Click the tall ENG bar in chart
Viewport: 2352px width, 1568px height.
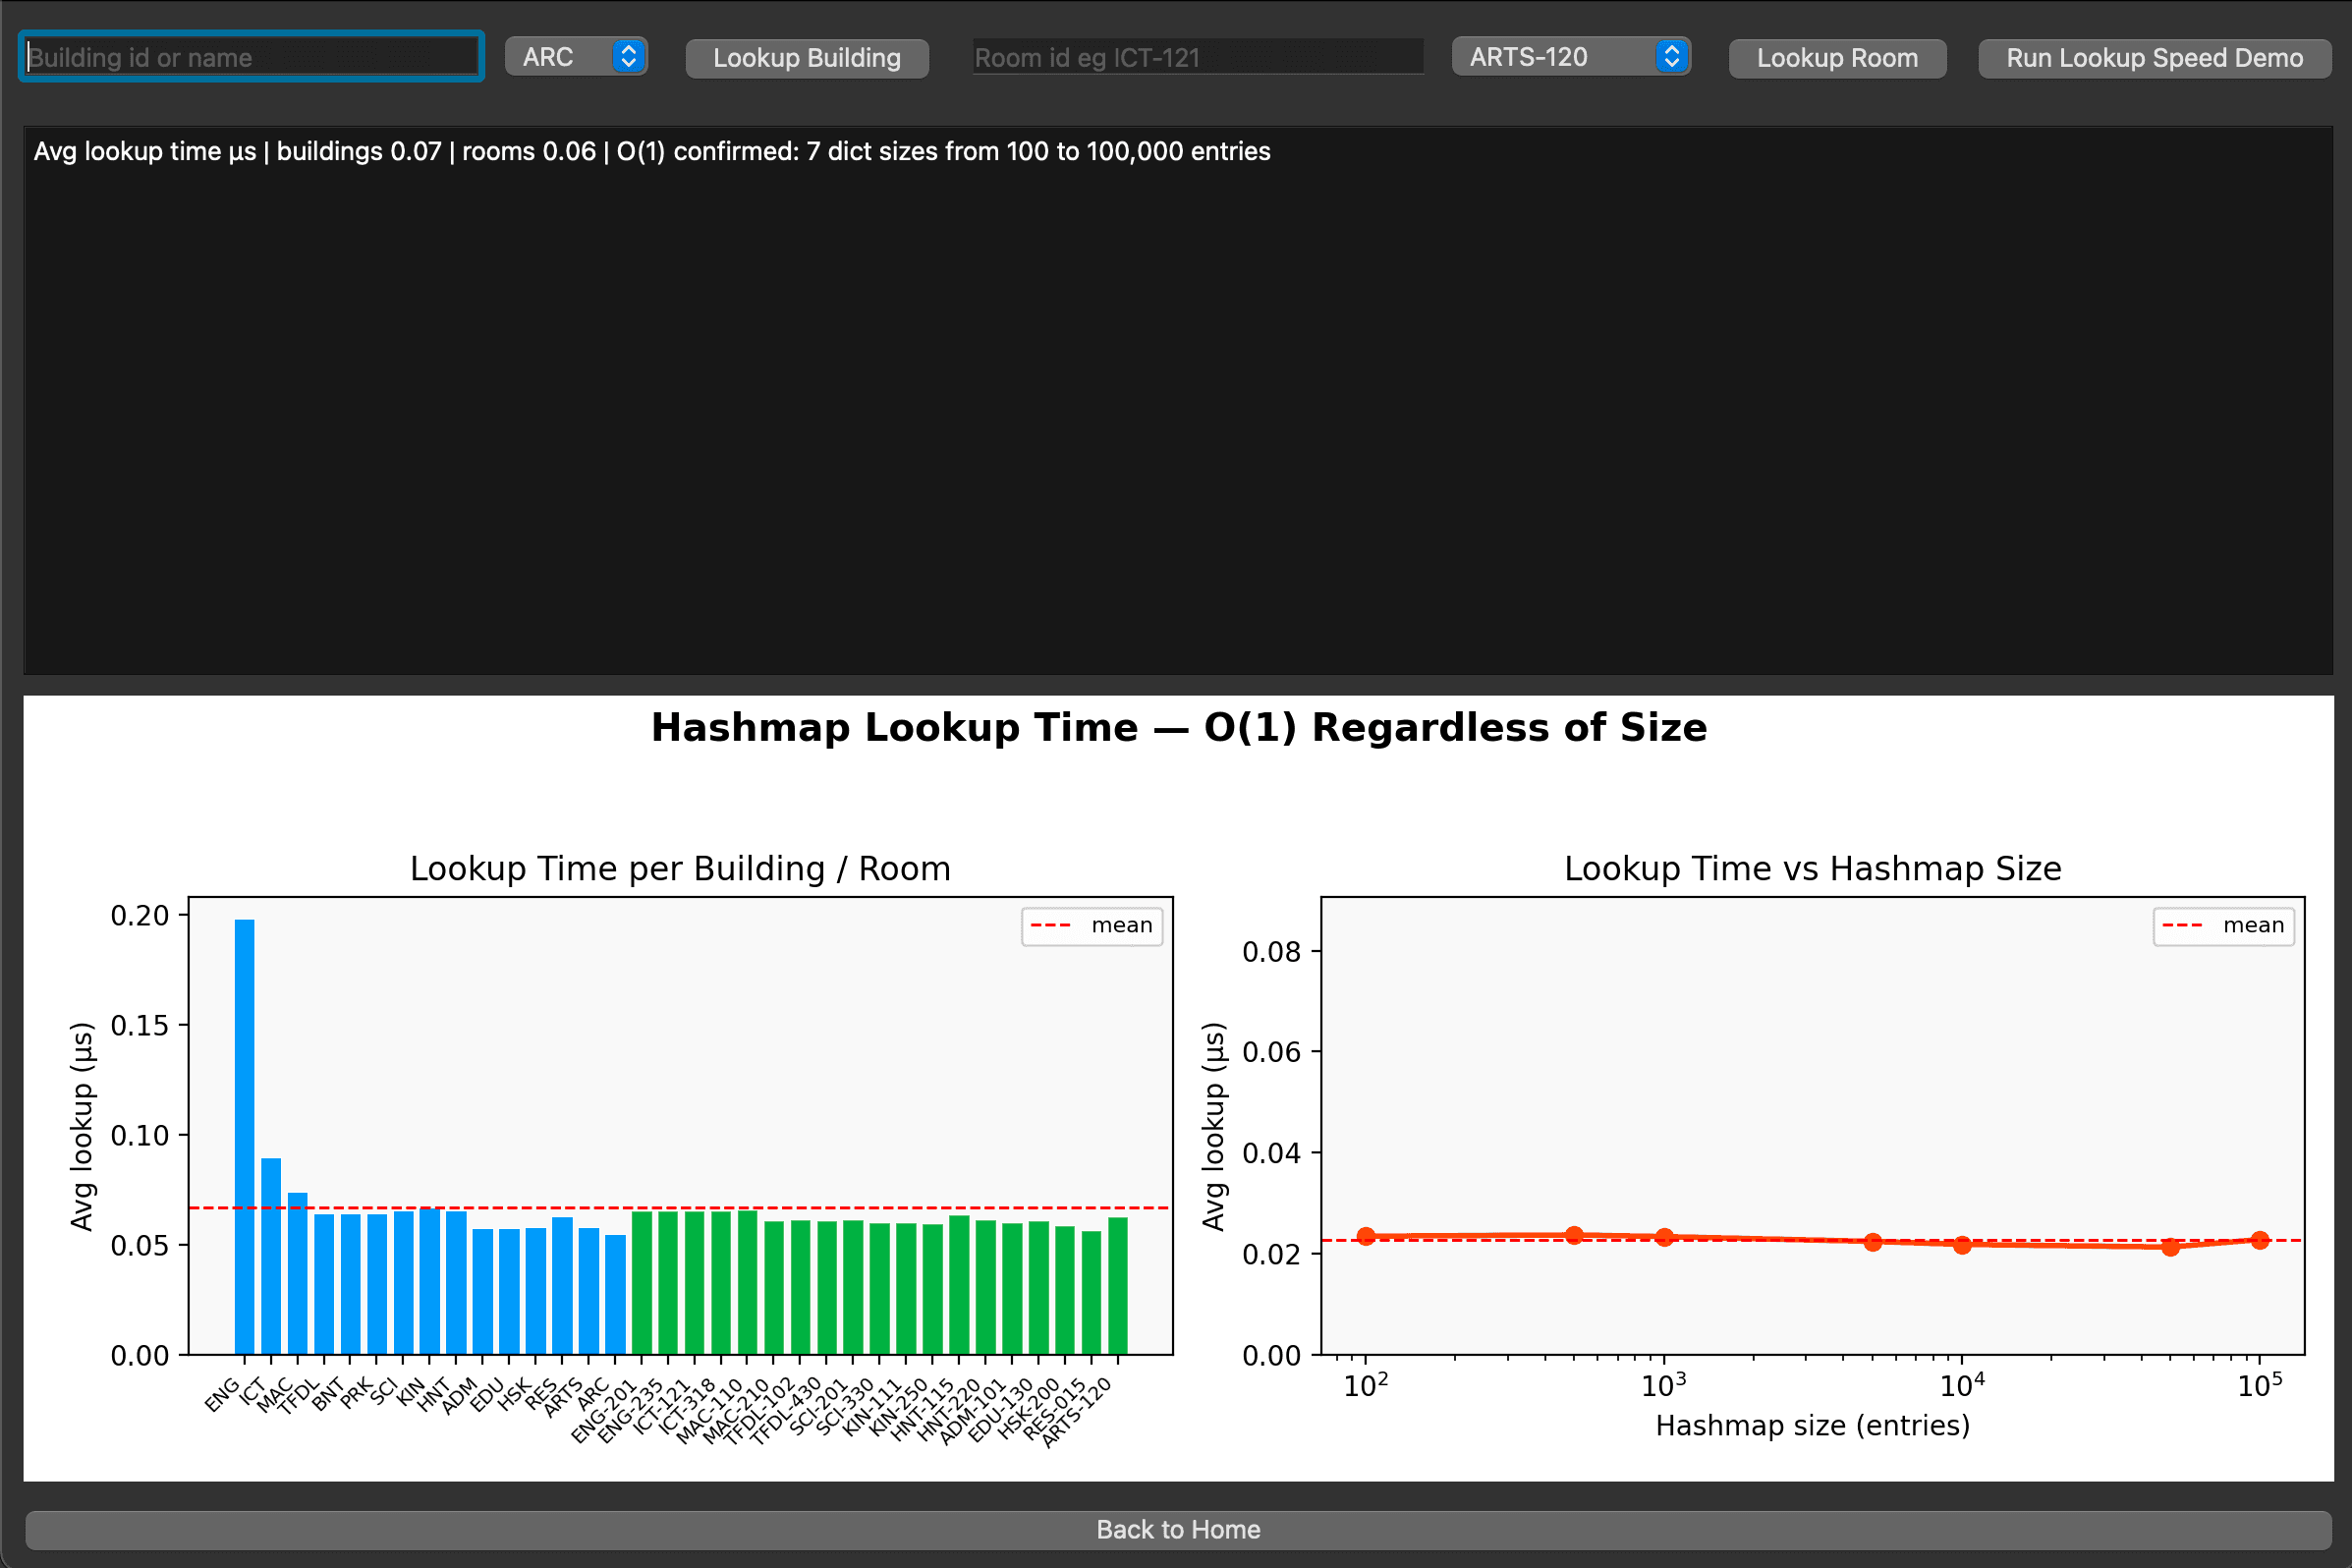tap(244, 1136)
